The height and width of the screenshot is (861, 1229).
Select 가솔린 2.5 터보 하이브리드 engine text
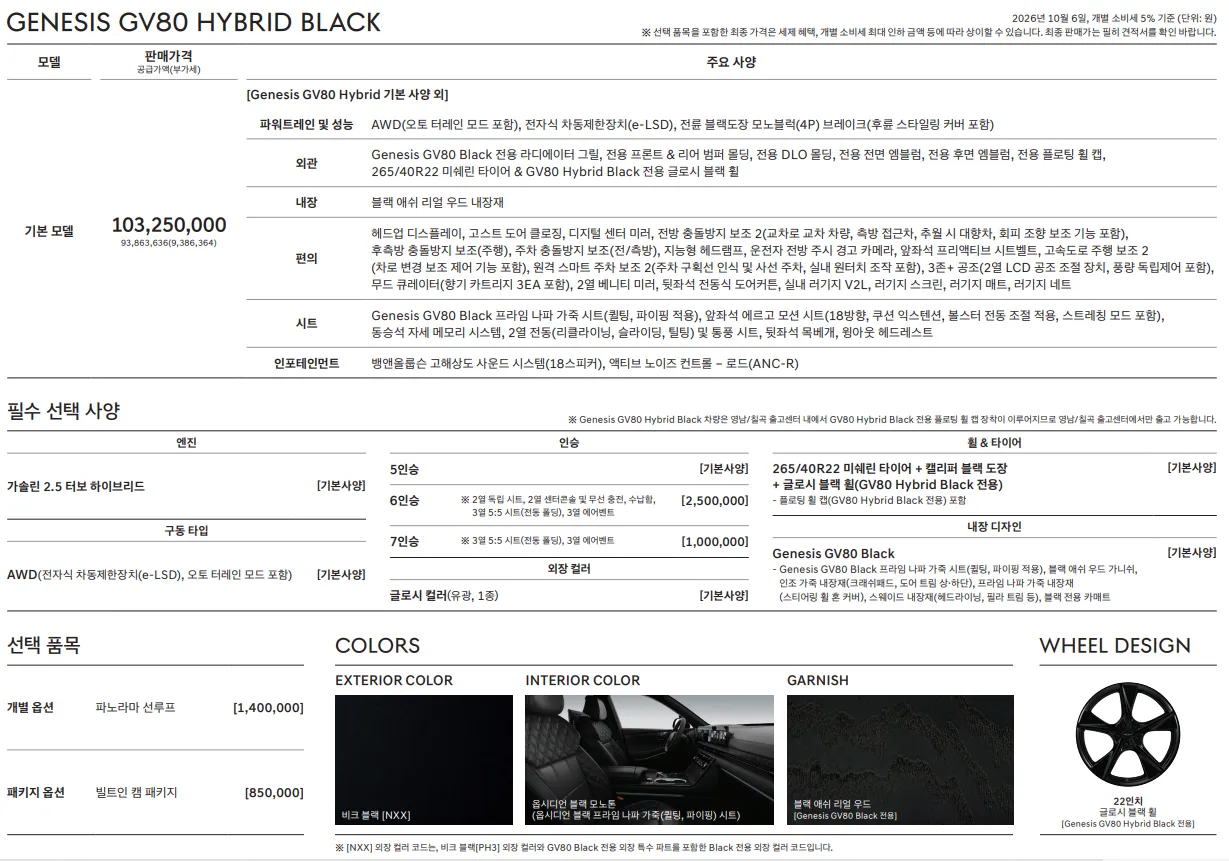(x=76, y=486)
